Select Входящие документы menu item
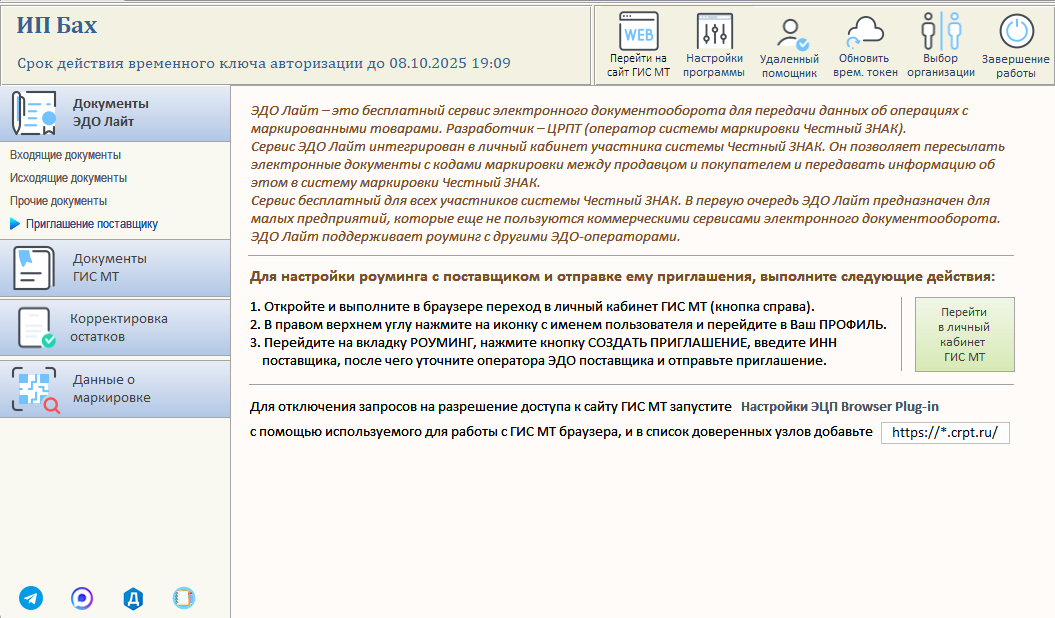The image size is (1055, 618). pyautogui.click(x=65, y=155)
